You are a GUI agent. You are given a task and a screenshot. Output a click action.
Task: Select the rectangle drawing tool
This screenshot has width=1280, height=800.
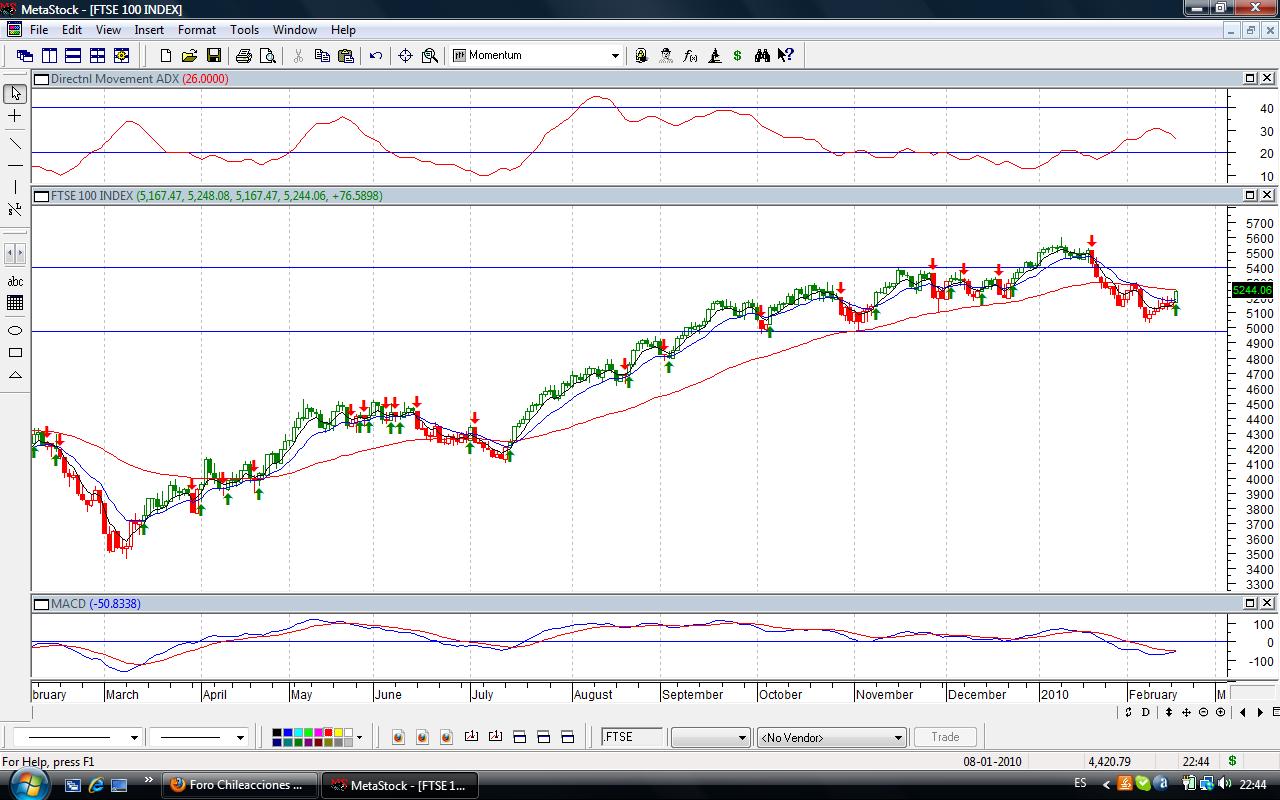[15, 352]
